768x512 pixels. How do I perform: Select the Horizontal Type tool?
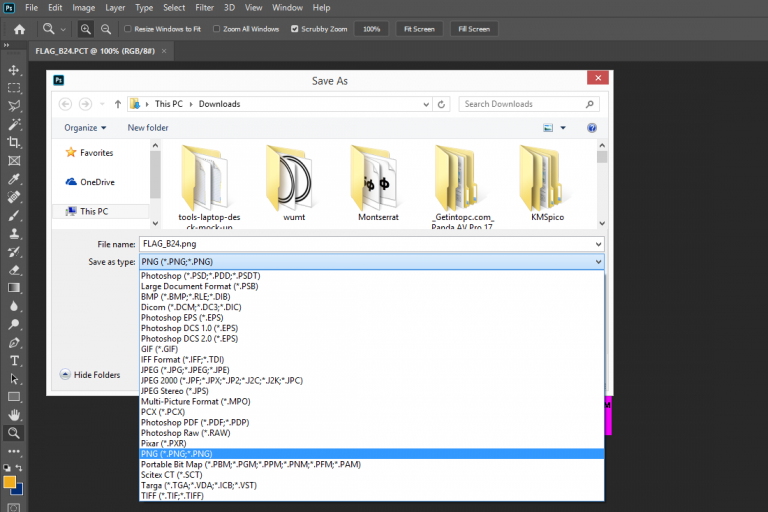[x=14, y=360]
